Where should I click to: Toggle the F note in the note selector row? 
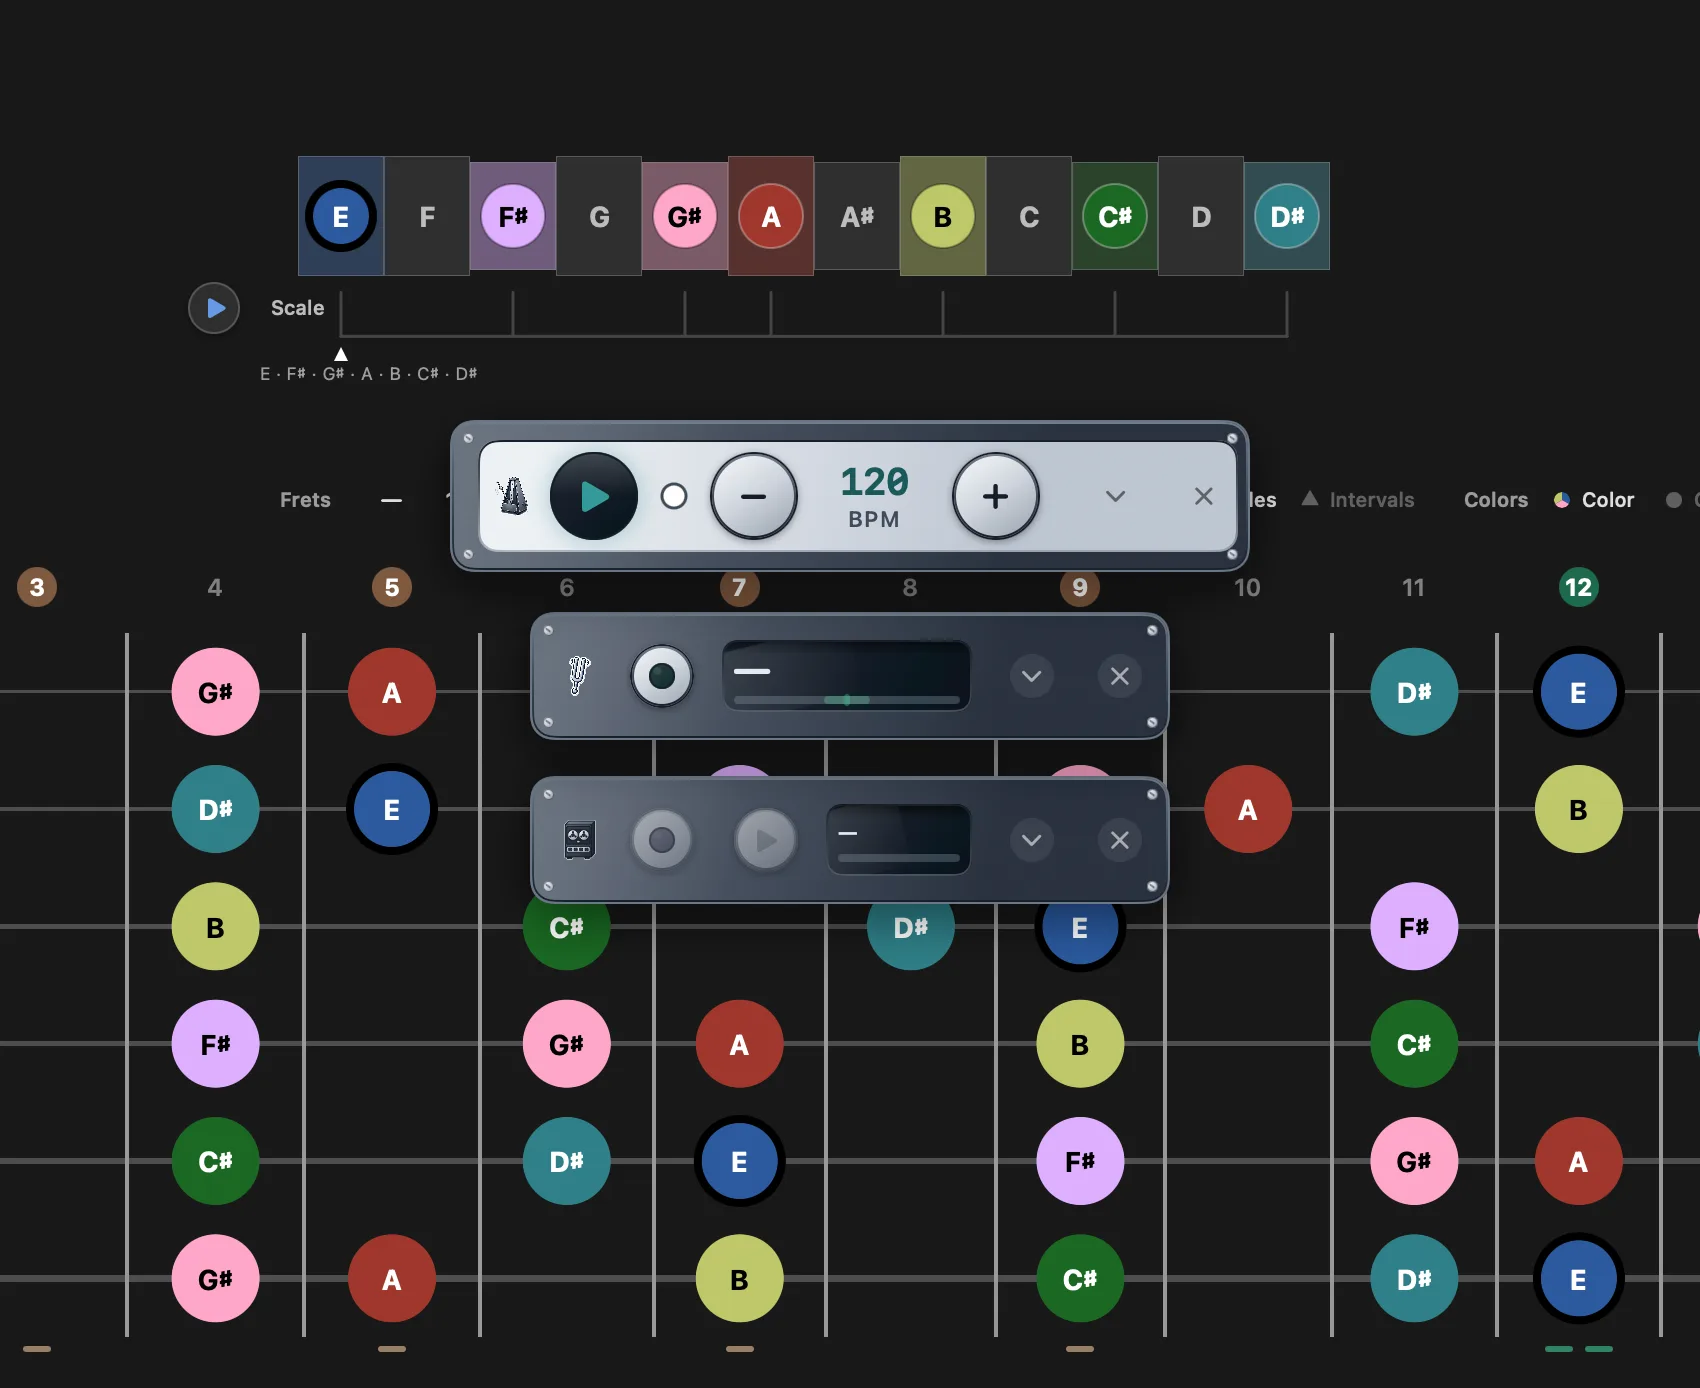click(427, 216)
